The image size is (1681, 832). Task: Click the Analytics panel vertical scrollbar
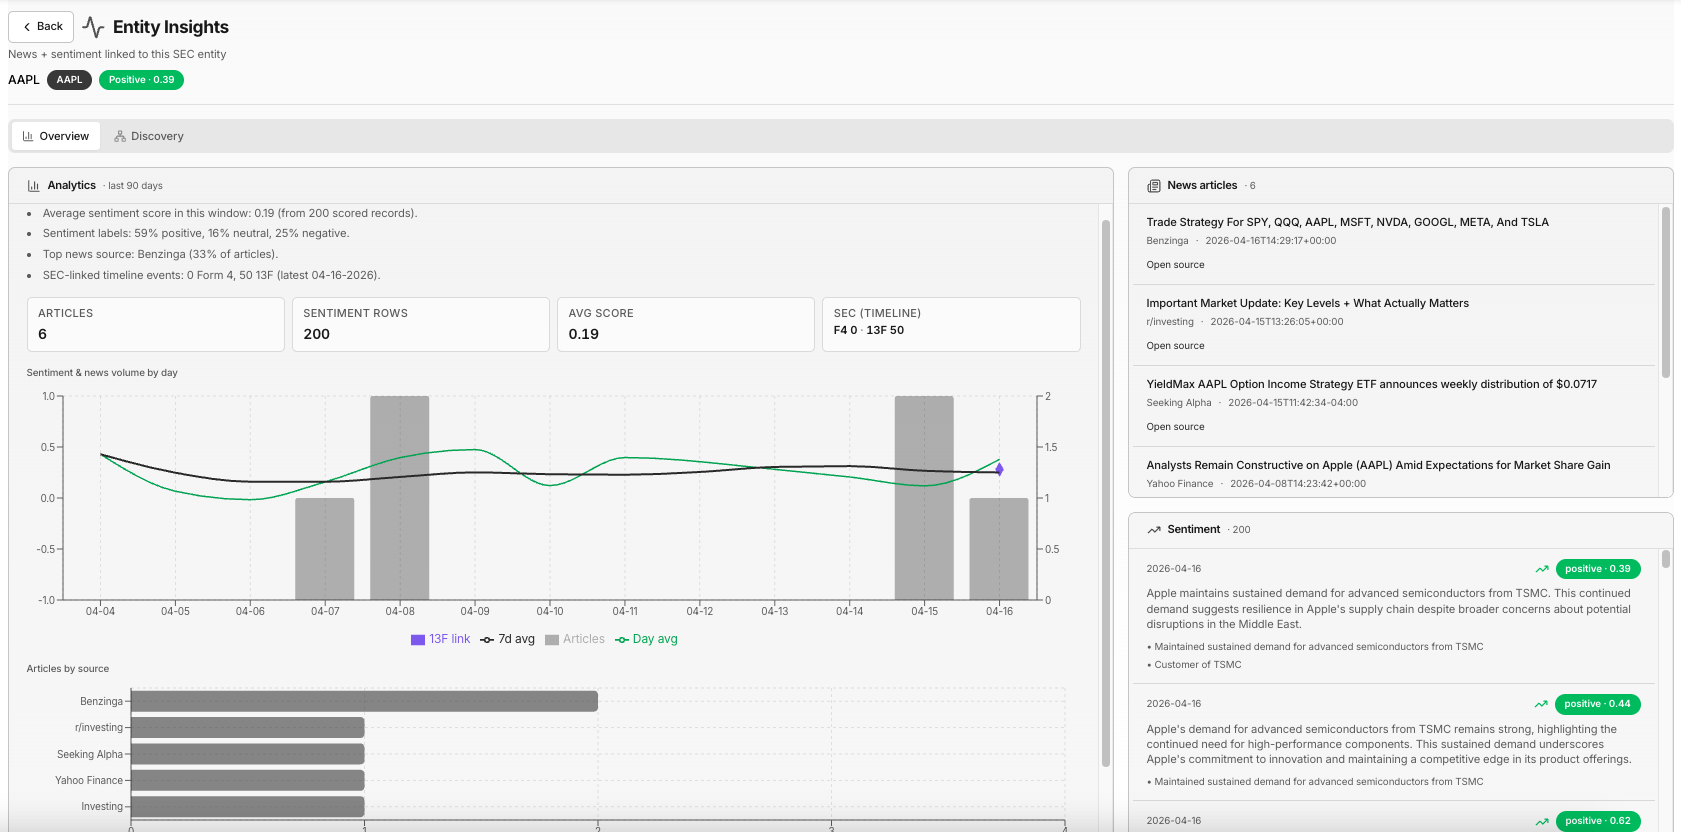coord(1106,493)
